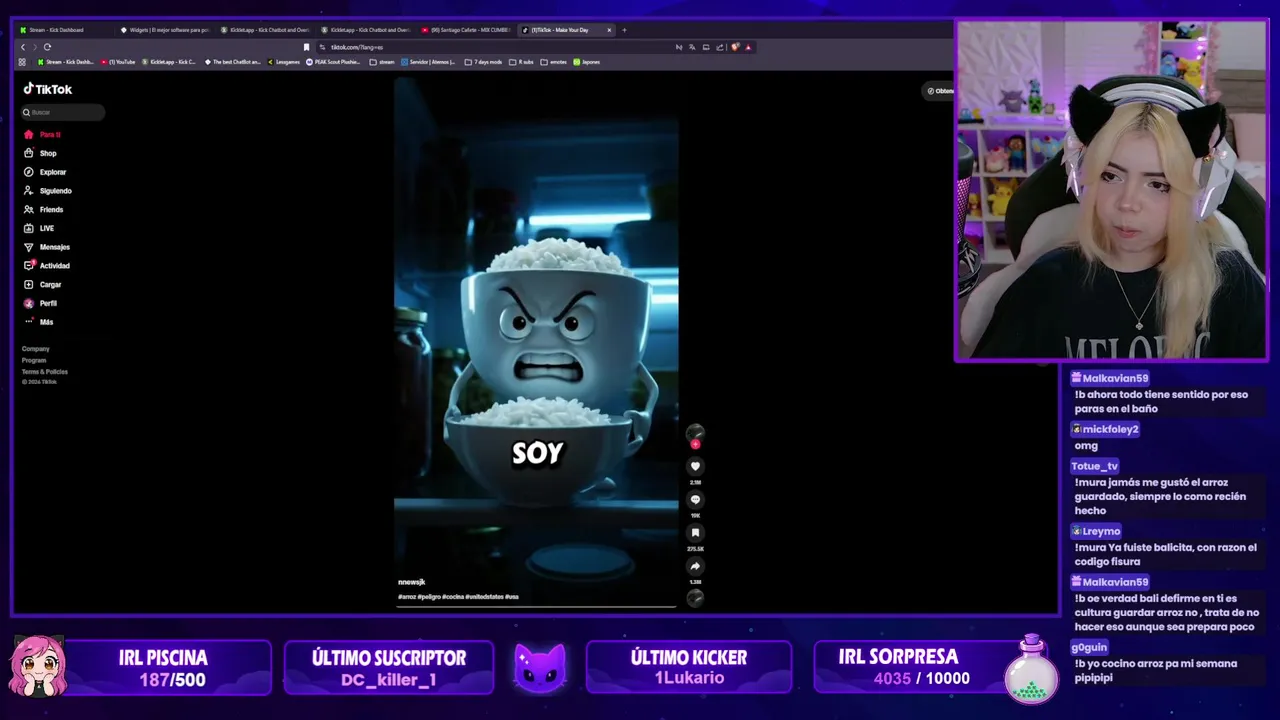Go to Explorar in the sidebar

click(46, 172)
